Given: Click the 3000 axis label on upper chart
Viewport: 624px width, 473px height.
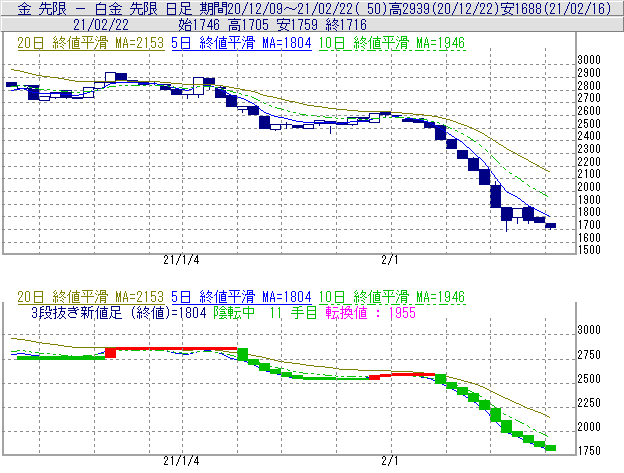Looking at the screenshot, I should (589, 60).
